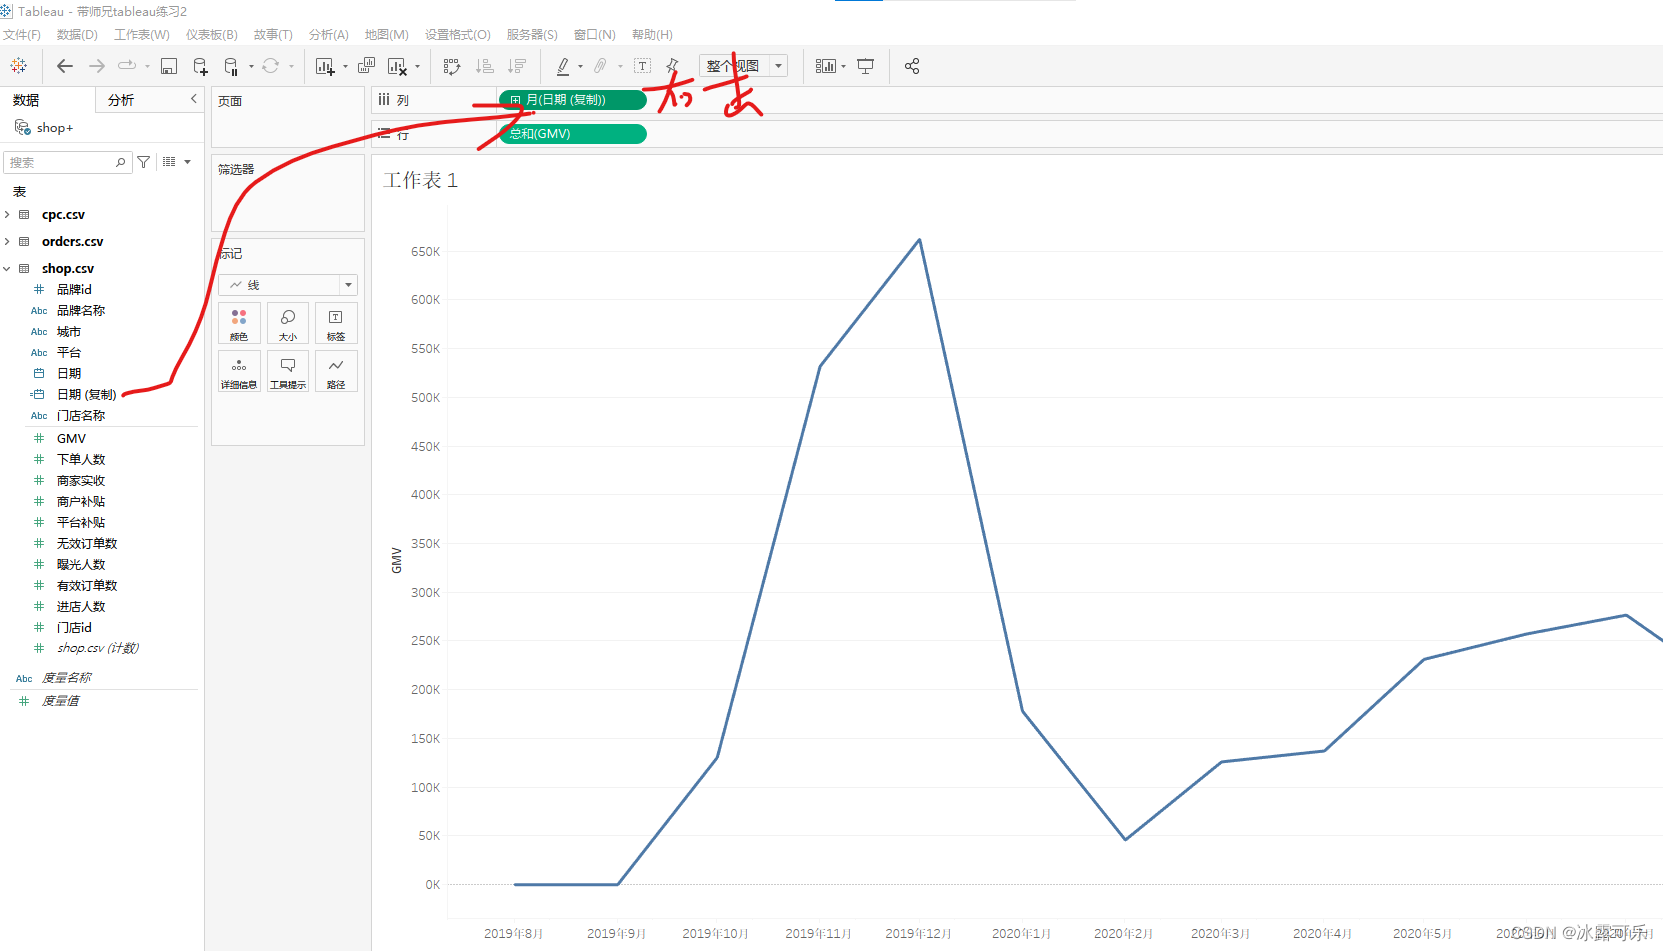
Task: Click the redo forward arrow
Action: tap(97, 66)
